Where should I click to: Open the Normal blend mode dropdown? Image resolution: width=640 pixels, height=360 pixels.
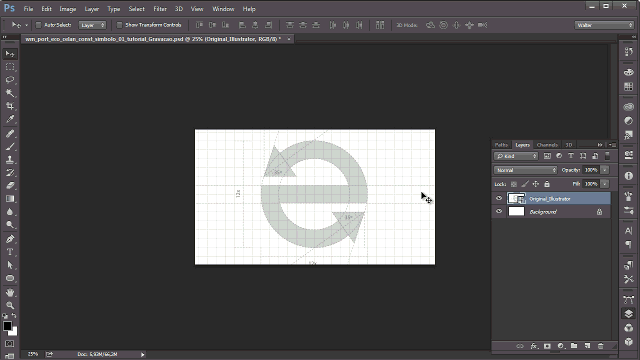pos(525,170)
